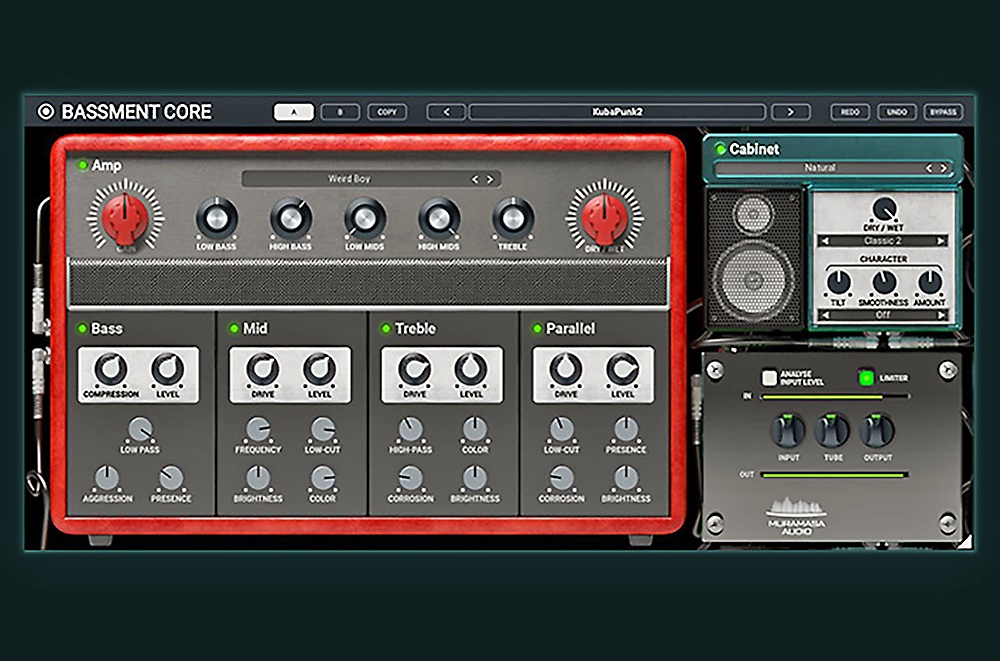The height and width of the screenshot is (661, 1000).
Task: Switch to preset slot B
Action: point(340,111)
